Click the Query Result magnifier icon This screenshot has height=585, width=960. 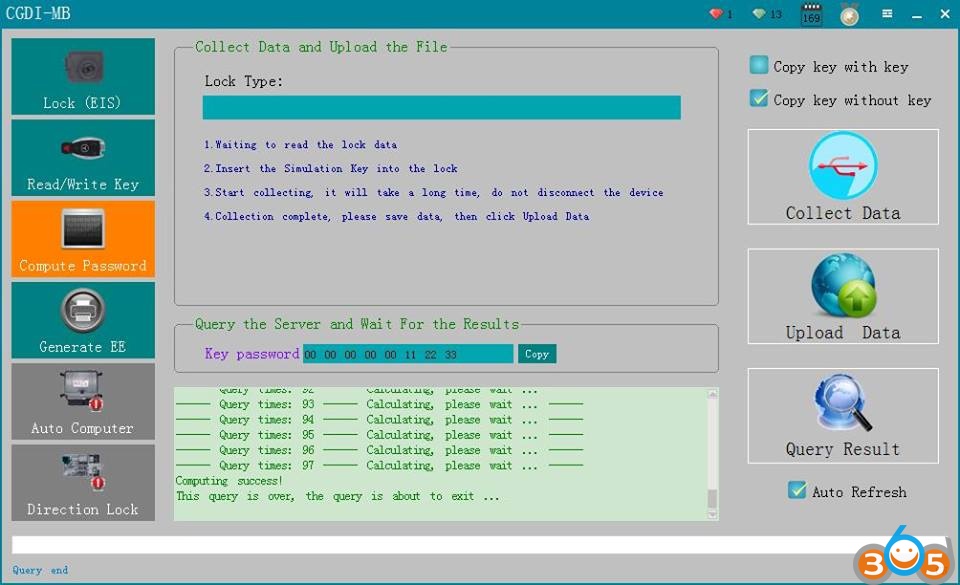842,405
